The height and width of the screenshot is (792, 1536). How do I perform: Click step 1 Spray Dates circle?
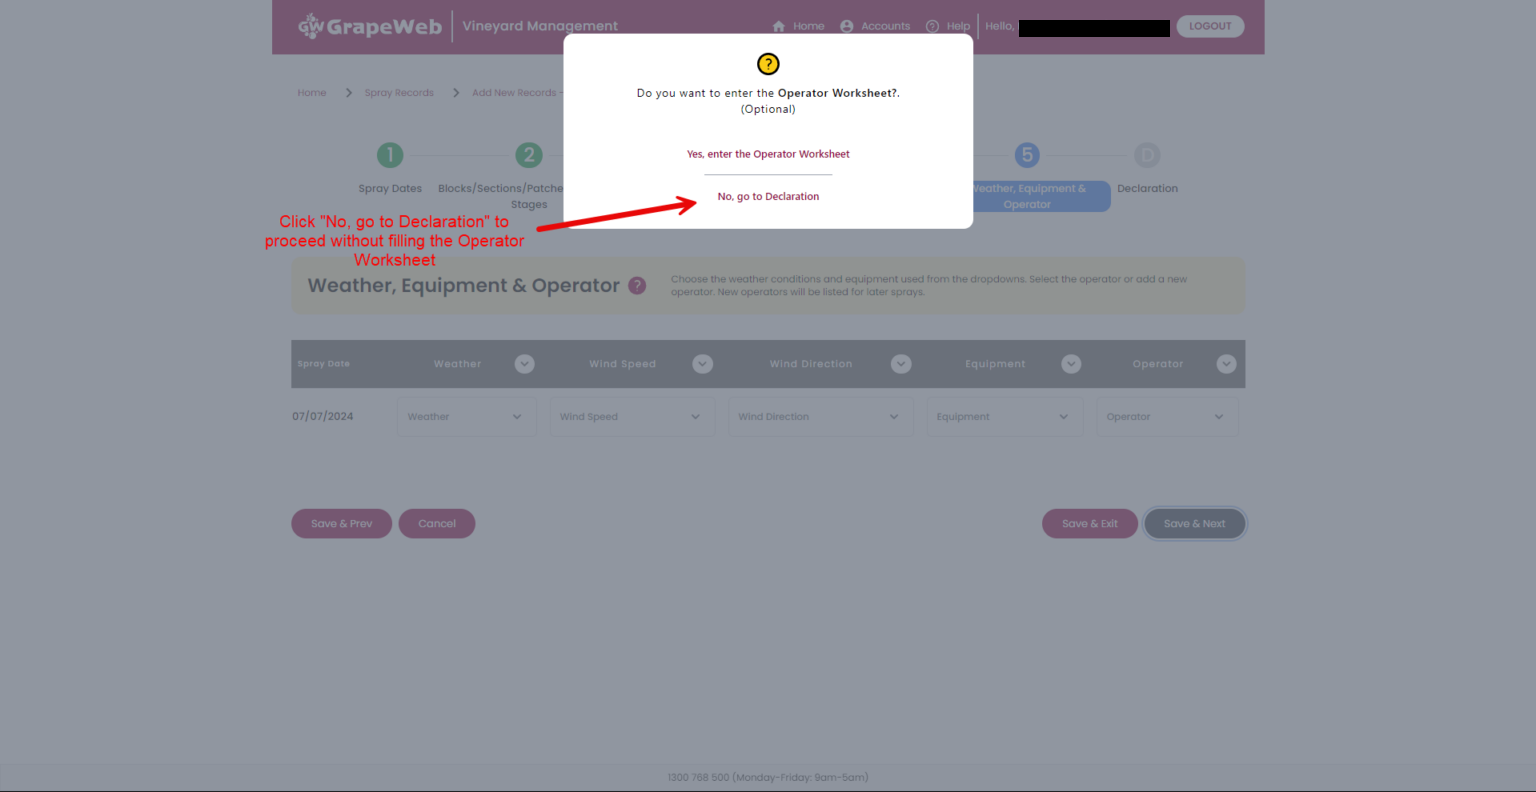[390, 155]
